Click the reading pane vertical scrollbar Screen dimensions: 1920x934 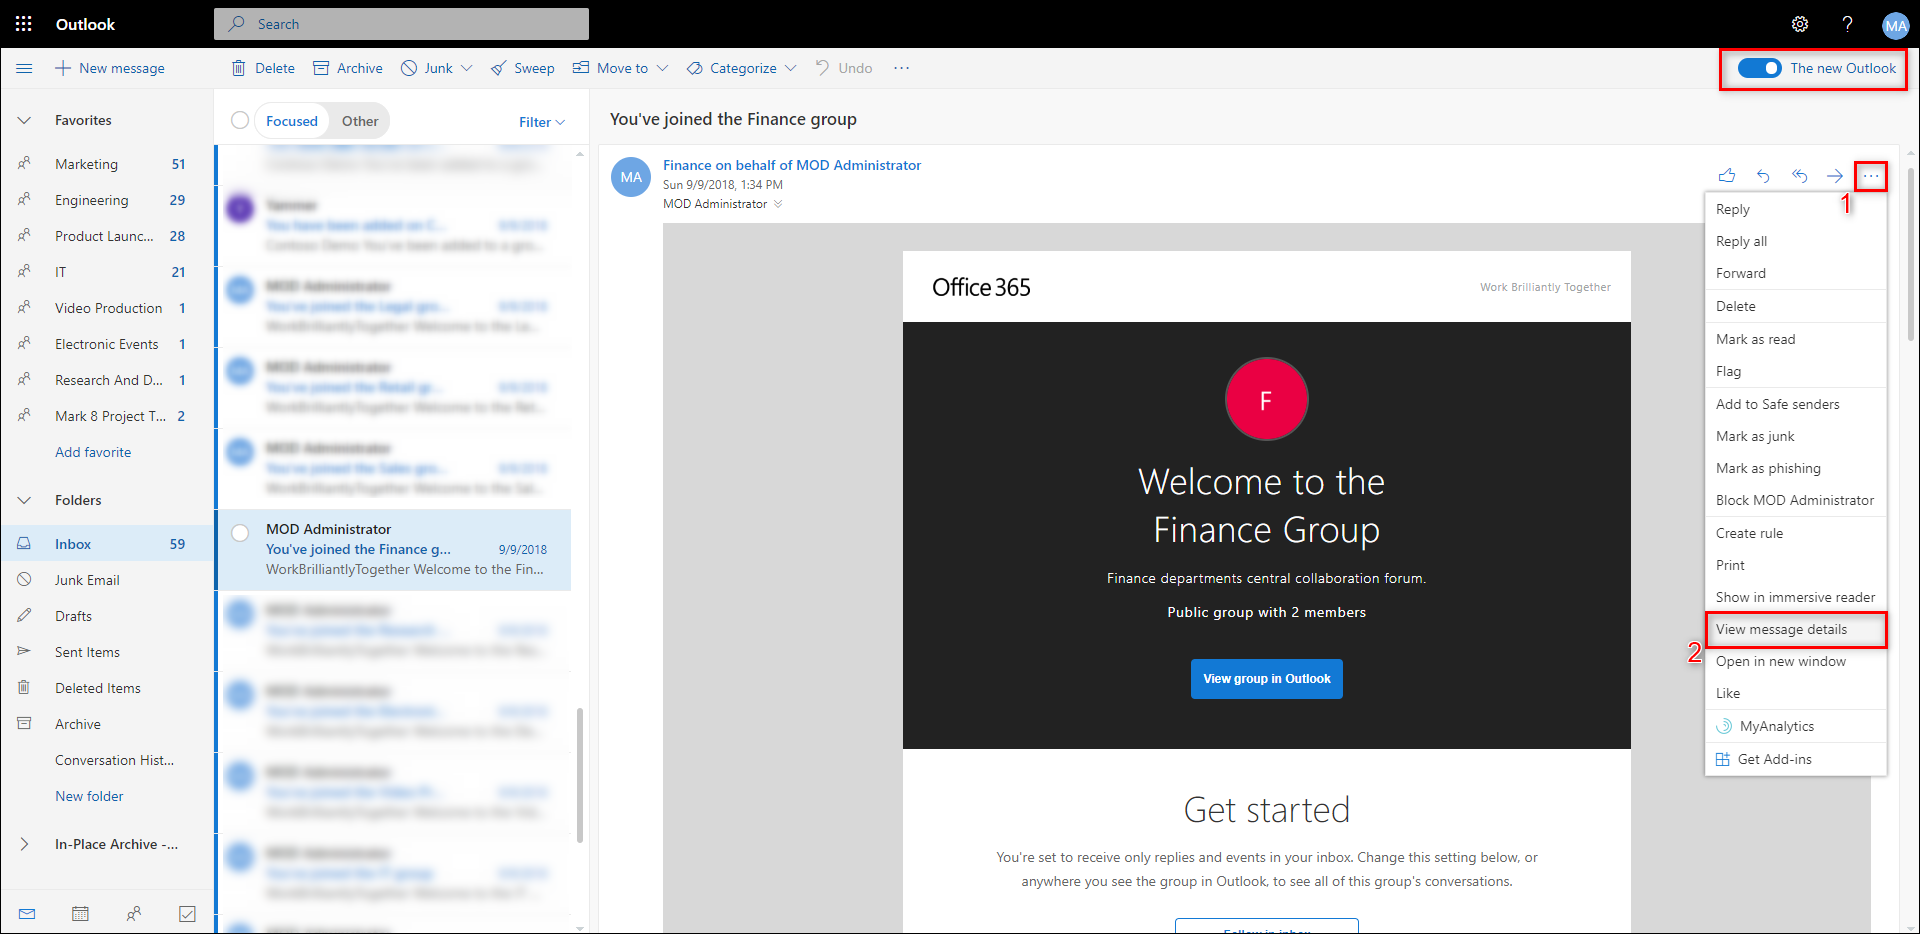[x=1912, y=255]
